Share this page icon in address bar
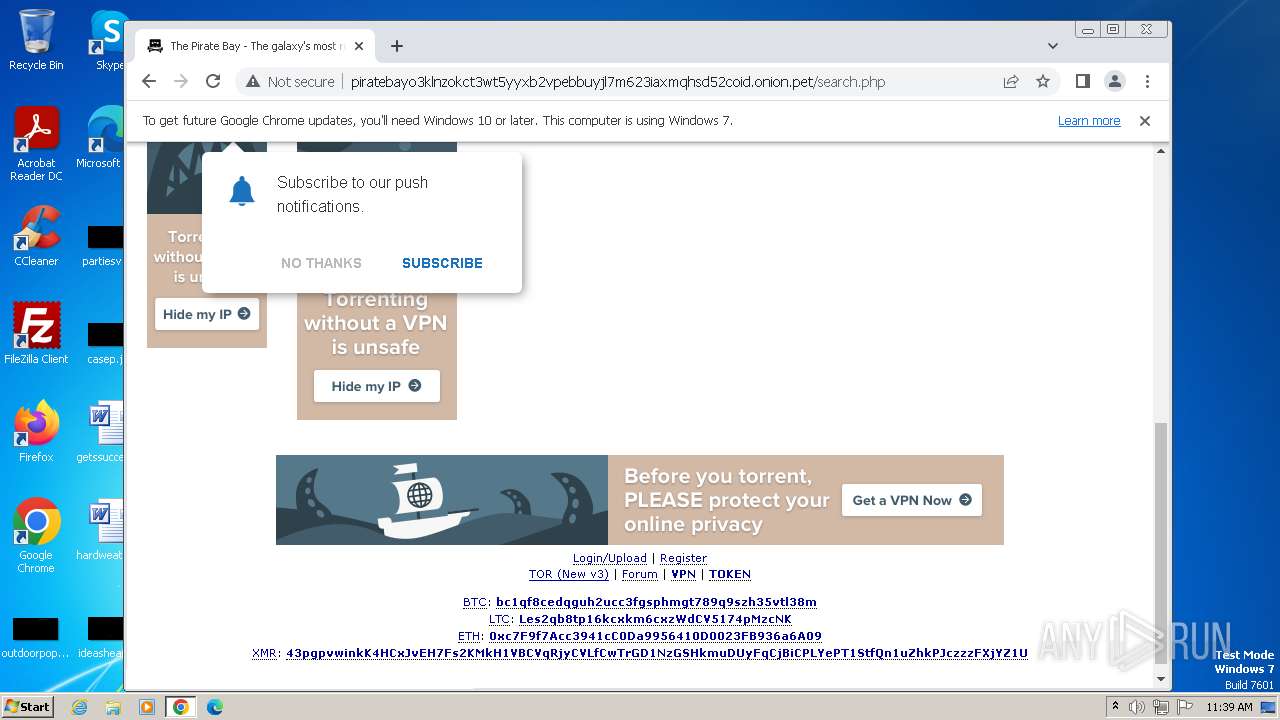The height and width of the screenshot is (720, 1280). pos(1011,82)
